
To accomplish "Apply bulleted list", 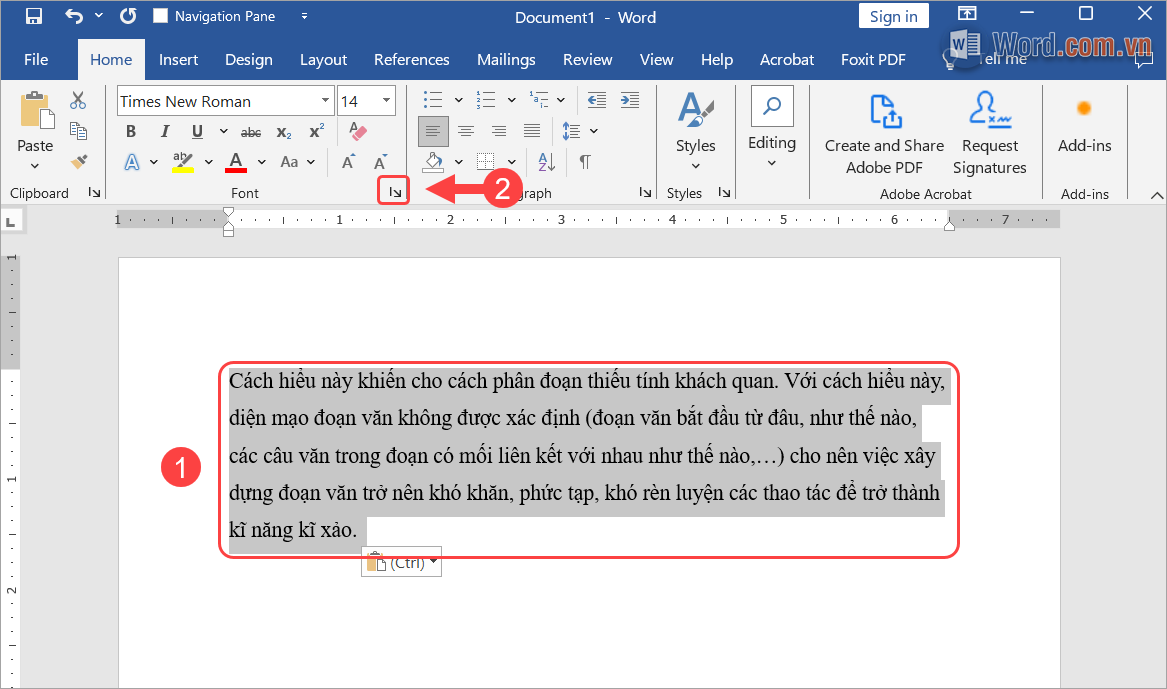I will [x=432, y=100].
